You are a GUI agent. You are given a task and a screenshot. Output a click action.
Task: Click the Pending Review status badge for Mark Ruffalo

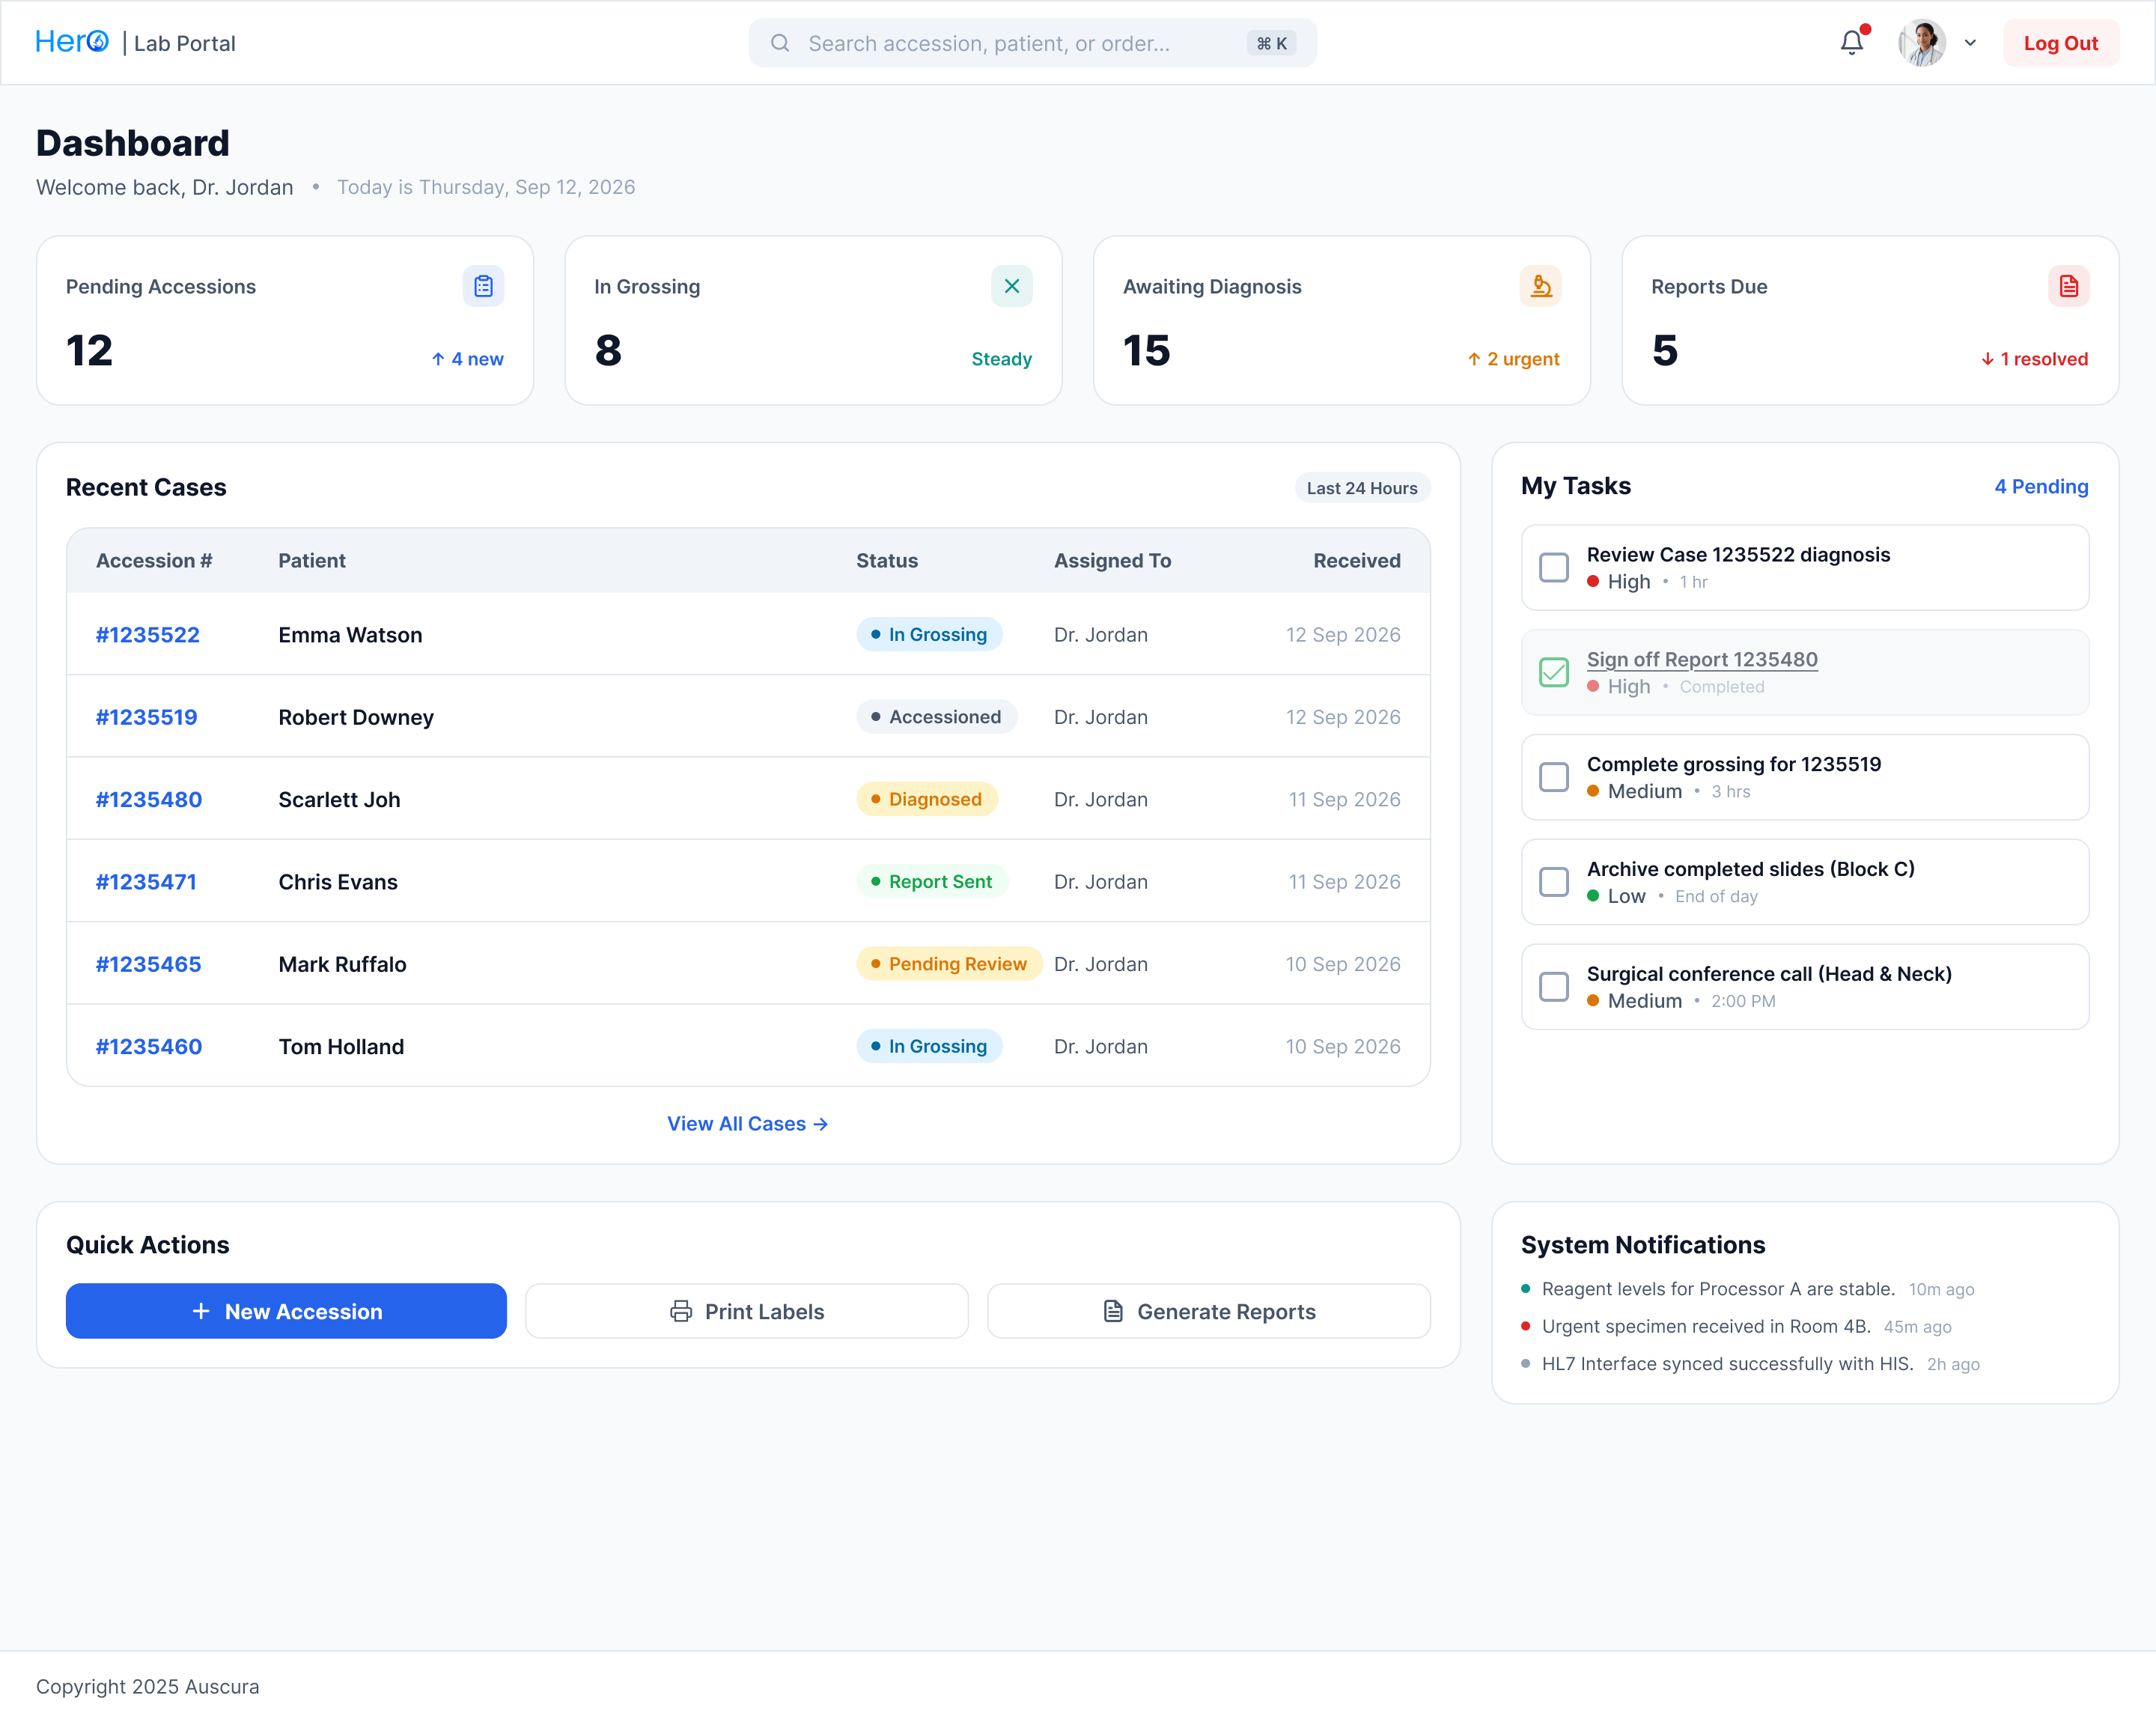pos(949,964)
